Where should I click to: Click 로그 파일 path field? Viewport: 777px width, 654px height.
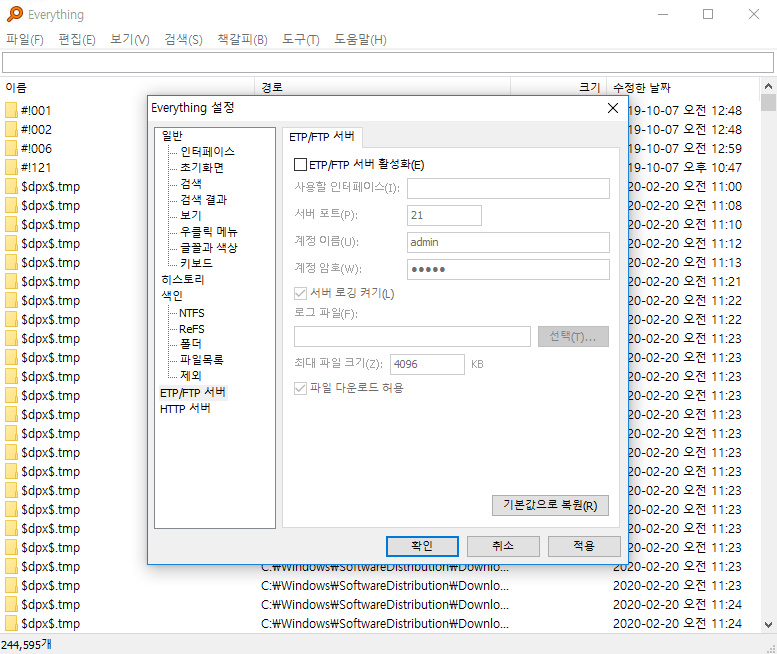(412, 337)
